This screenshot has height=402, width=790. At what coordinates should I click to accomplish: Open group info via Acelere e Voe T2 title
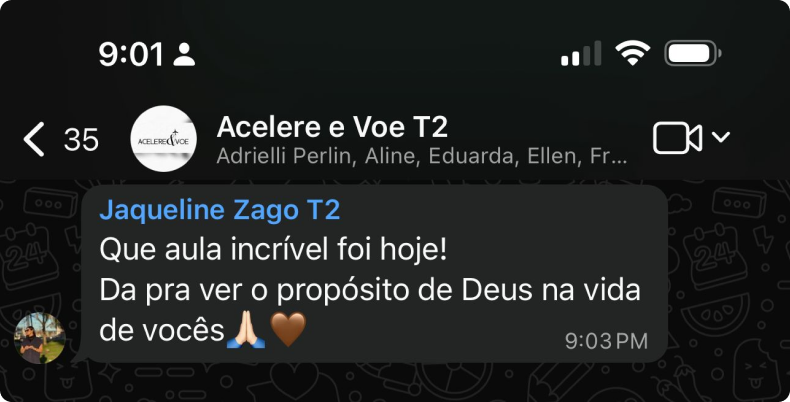332,126
